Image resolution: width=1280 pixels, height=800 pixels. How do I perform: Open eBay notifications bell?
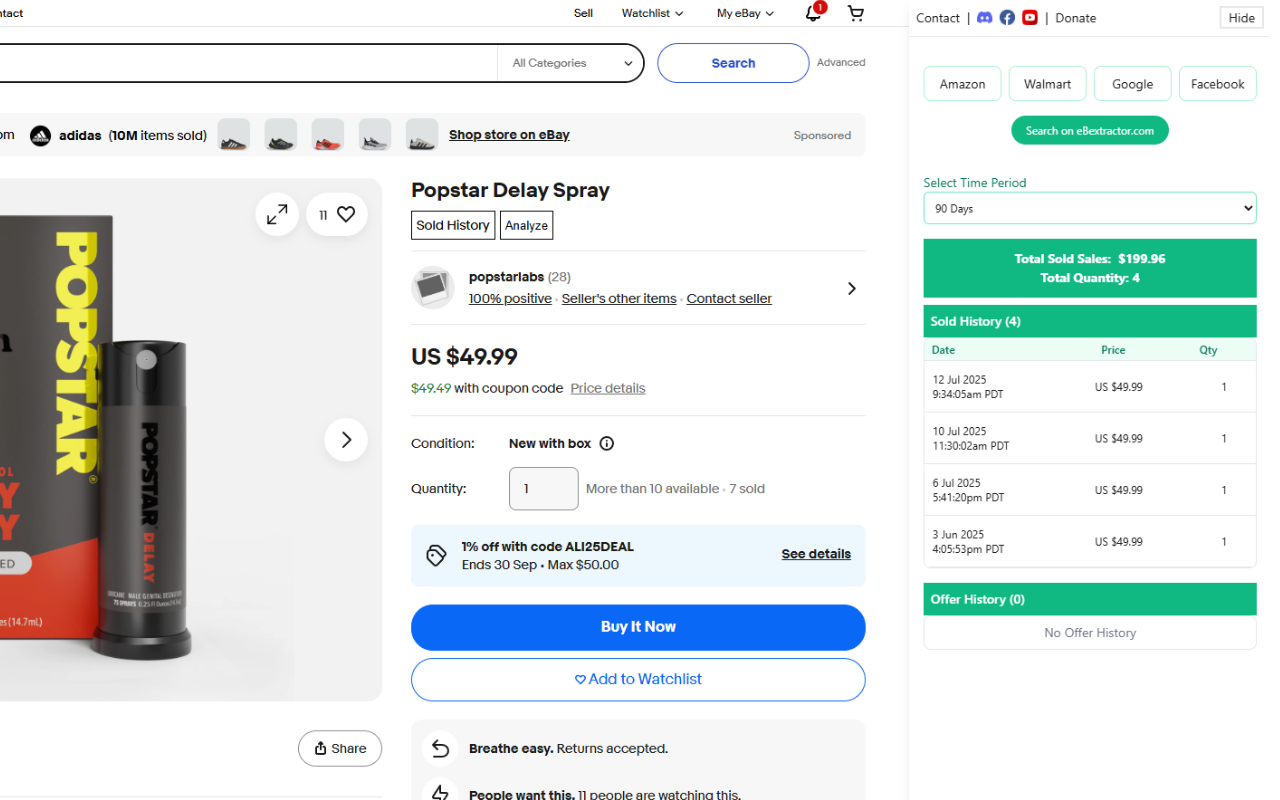[x=812, y=13]
